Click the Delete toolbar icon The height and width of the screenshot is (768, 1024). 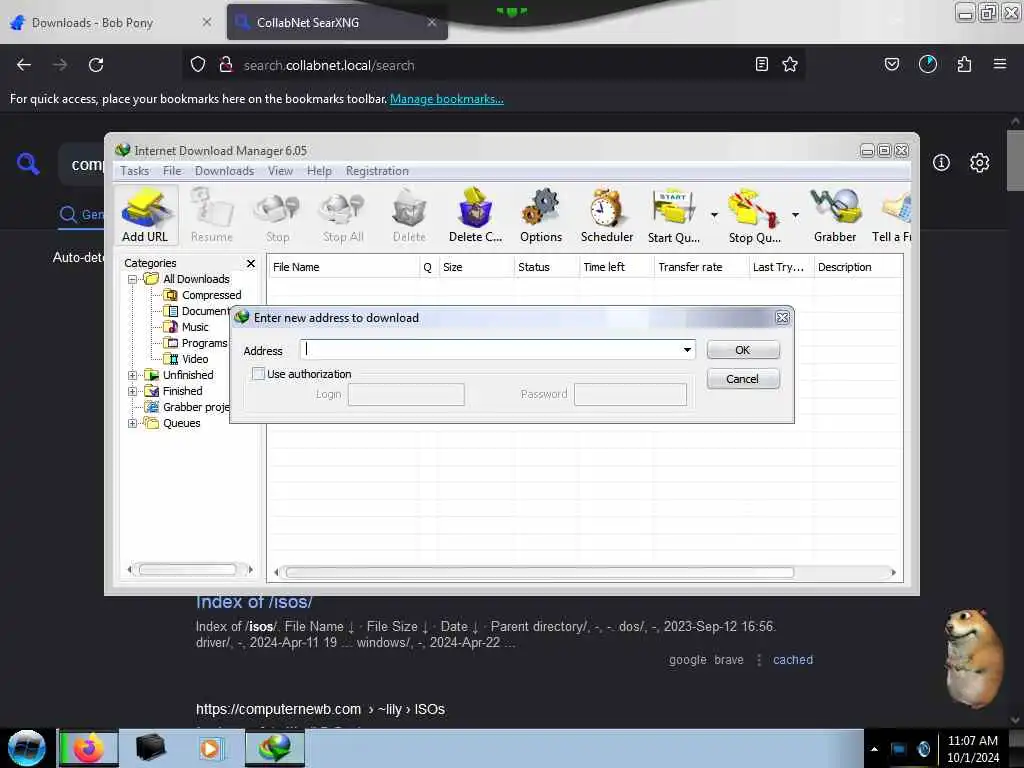409,215
